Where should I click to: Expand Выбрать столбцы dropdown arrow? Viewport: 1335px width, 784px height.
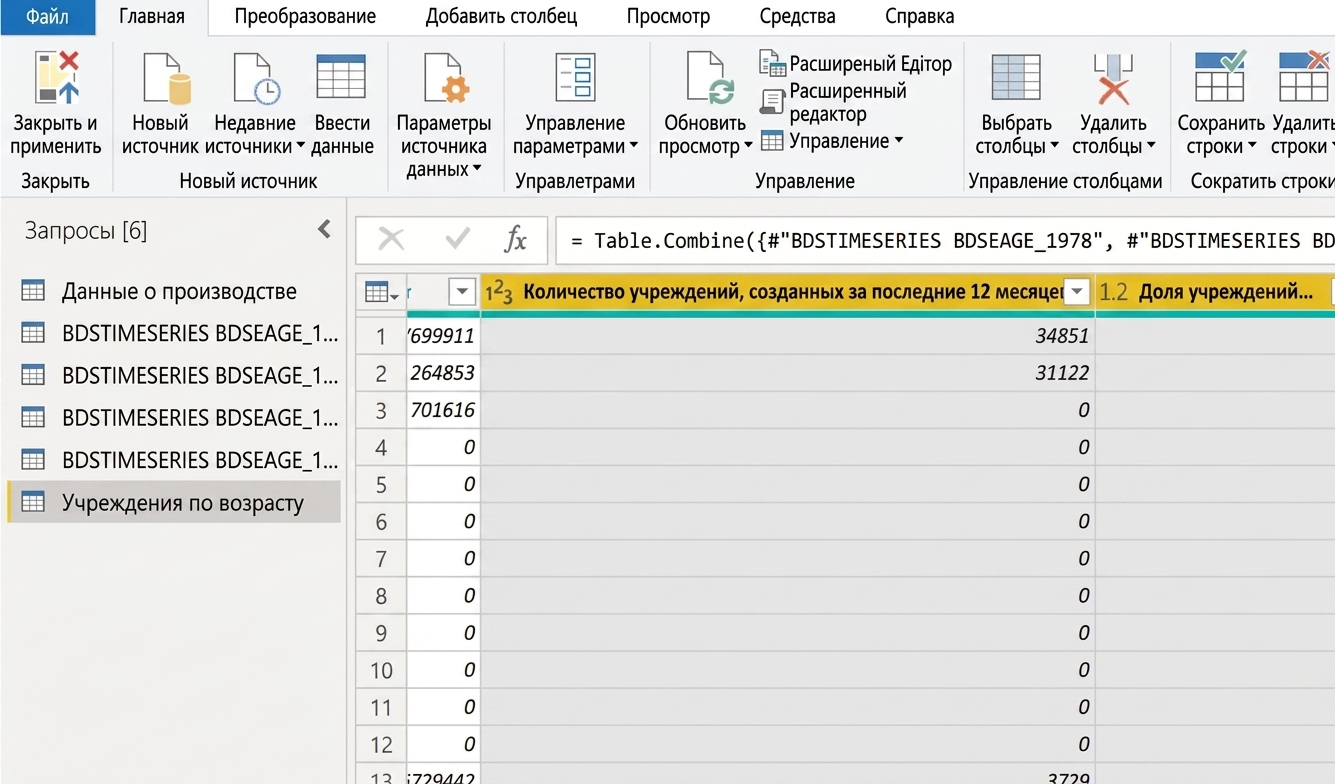(x=1054, y=147)
